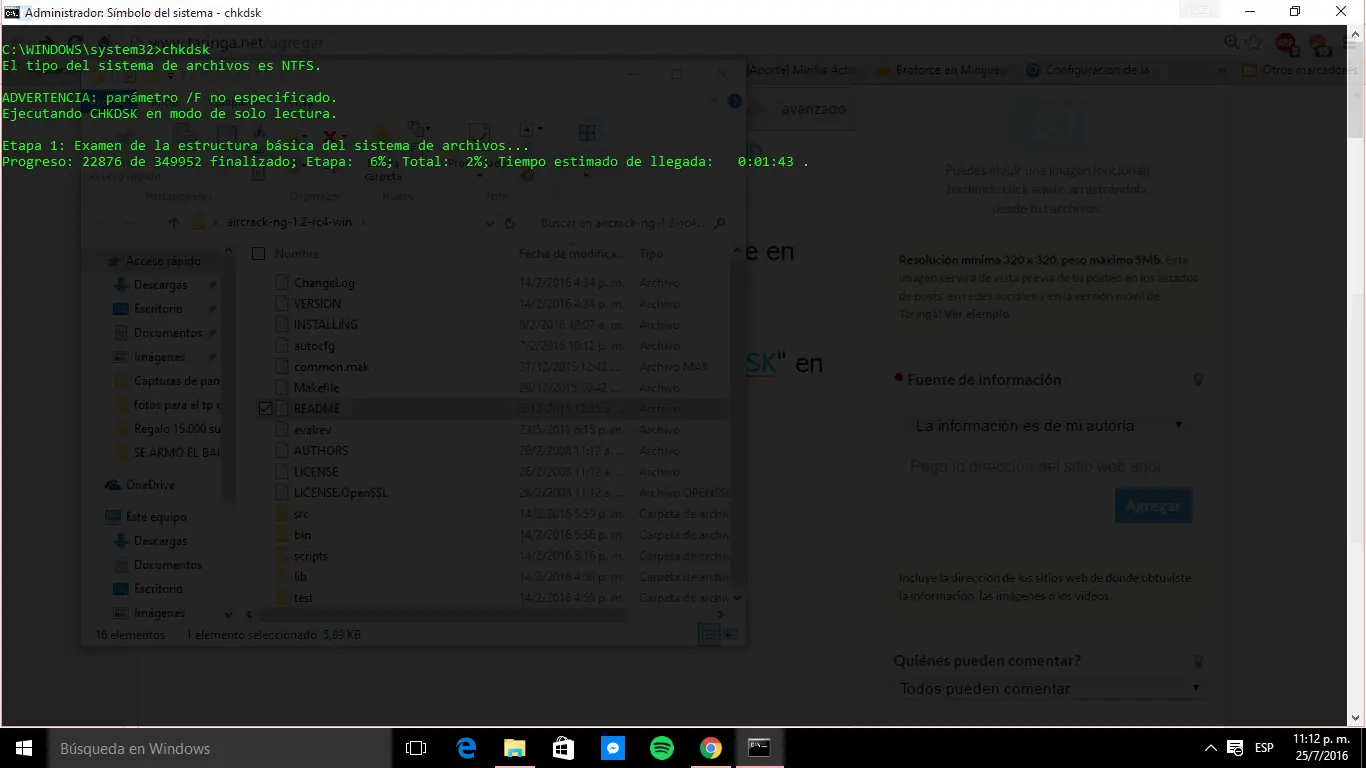1366x768 pixels.
Task: Switch Explorer to the details view icon
Action: (x=709, y=633)
